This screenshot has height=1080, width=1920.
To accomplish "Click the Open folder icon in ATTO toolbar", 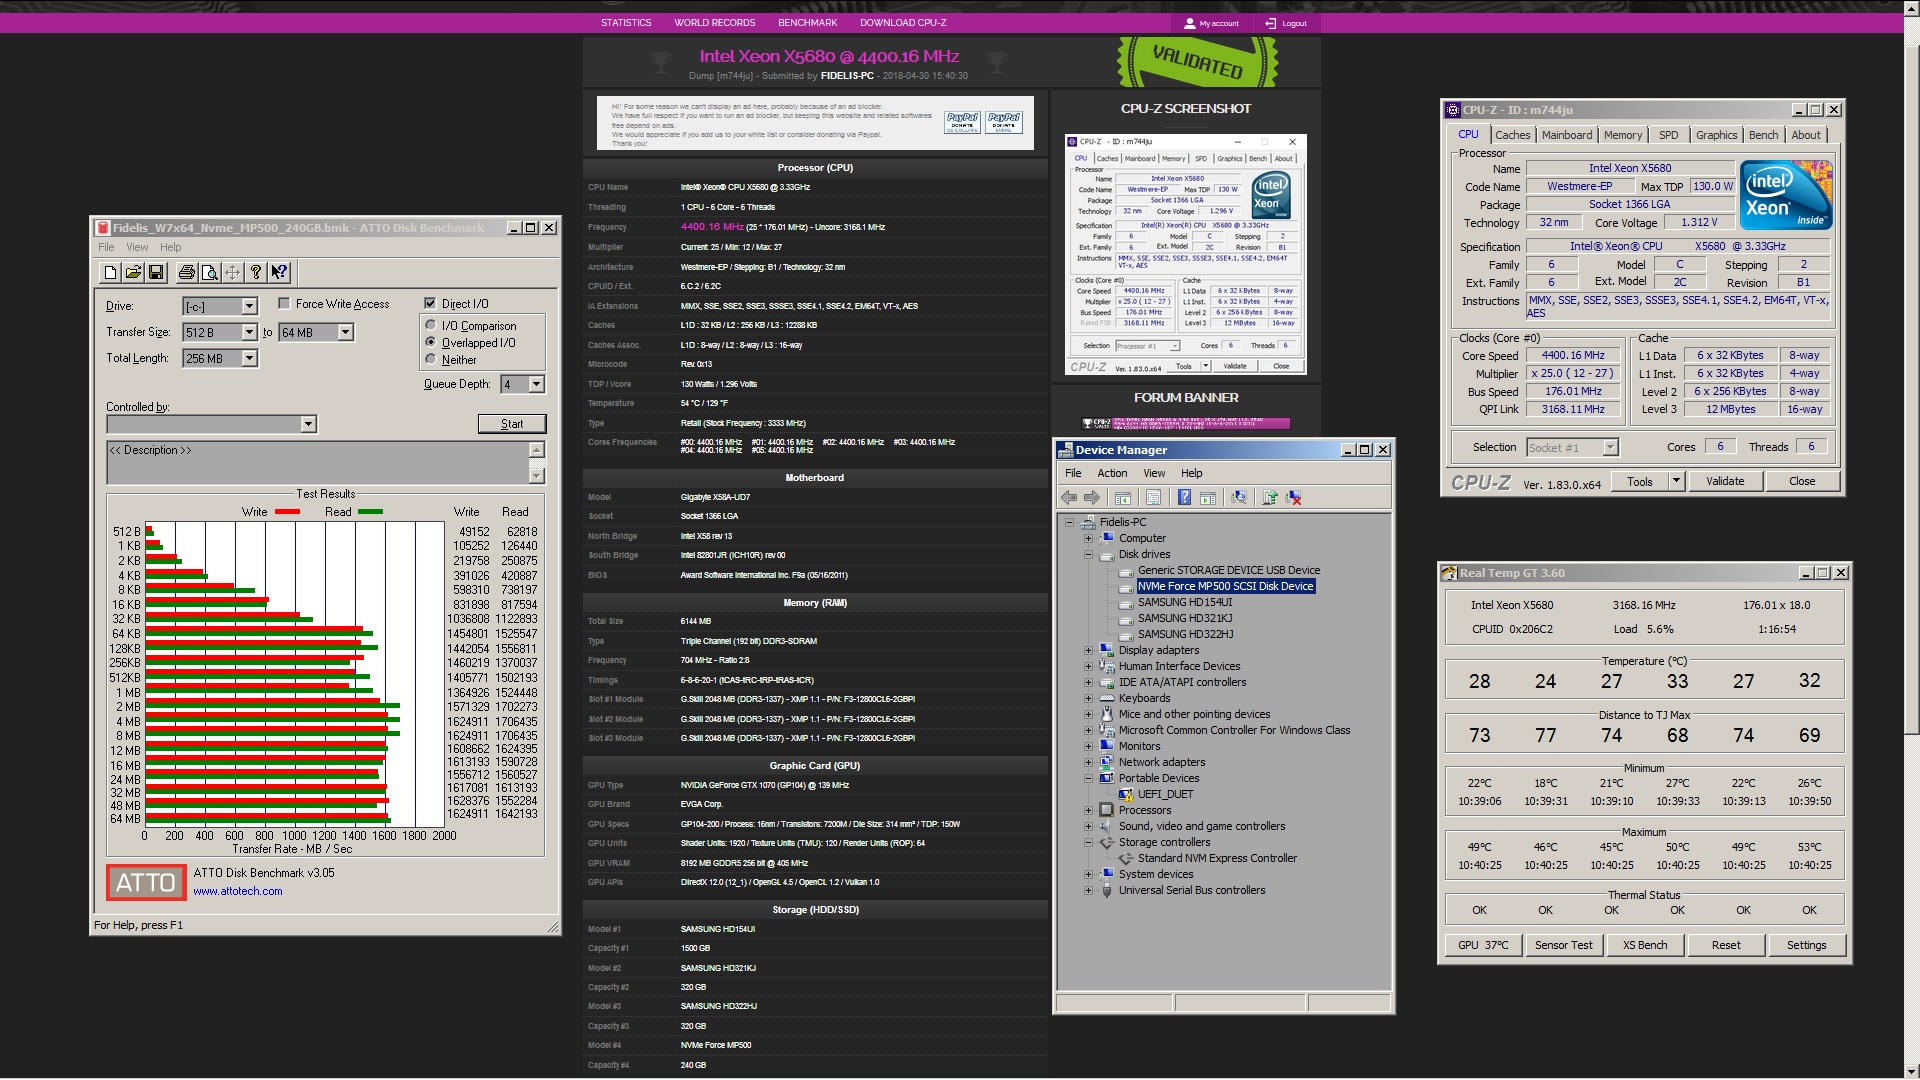I will pyautogui.click(x=133, y=272).
